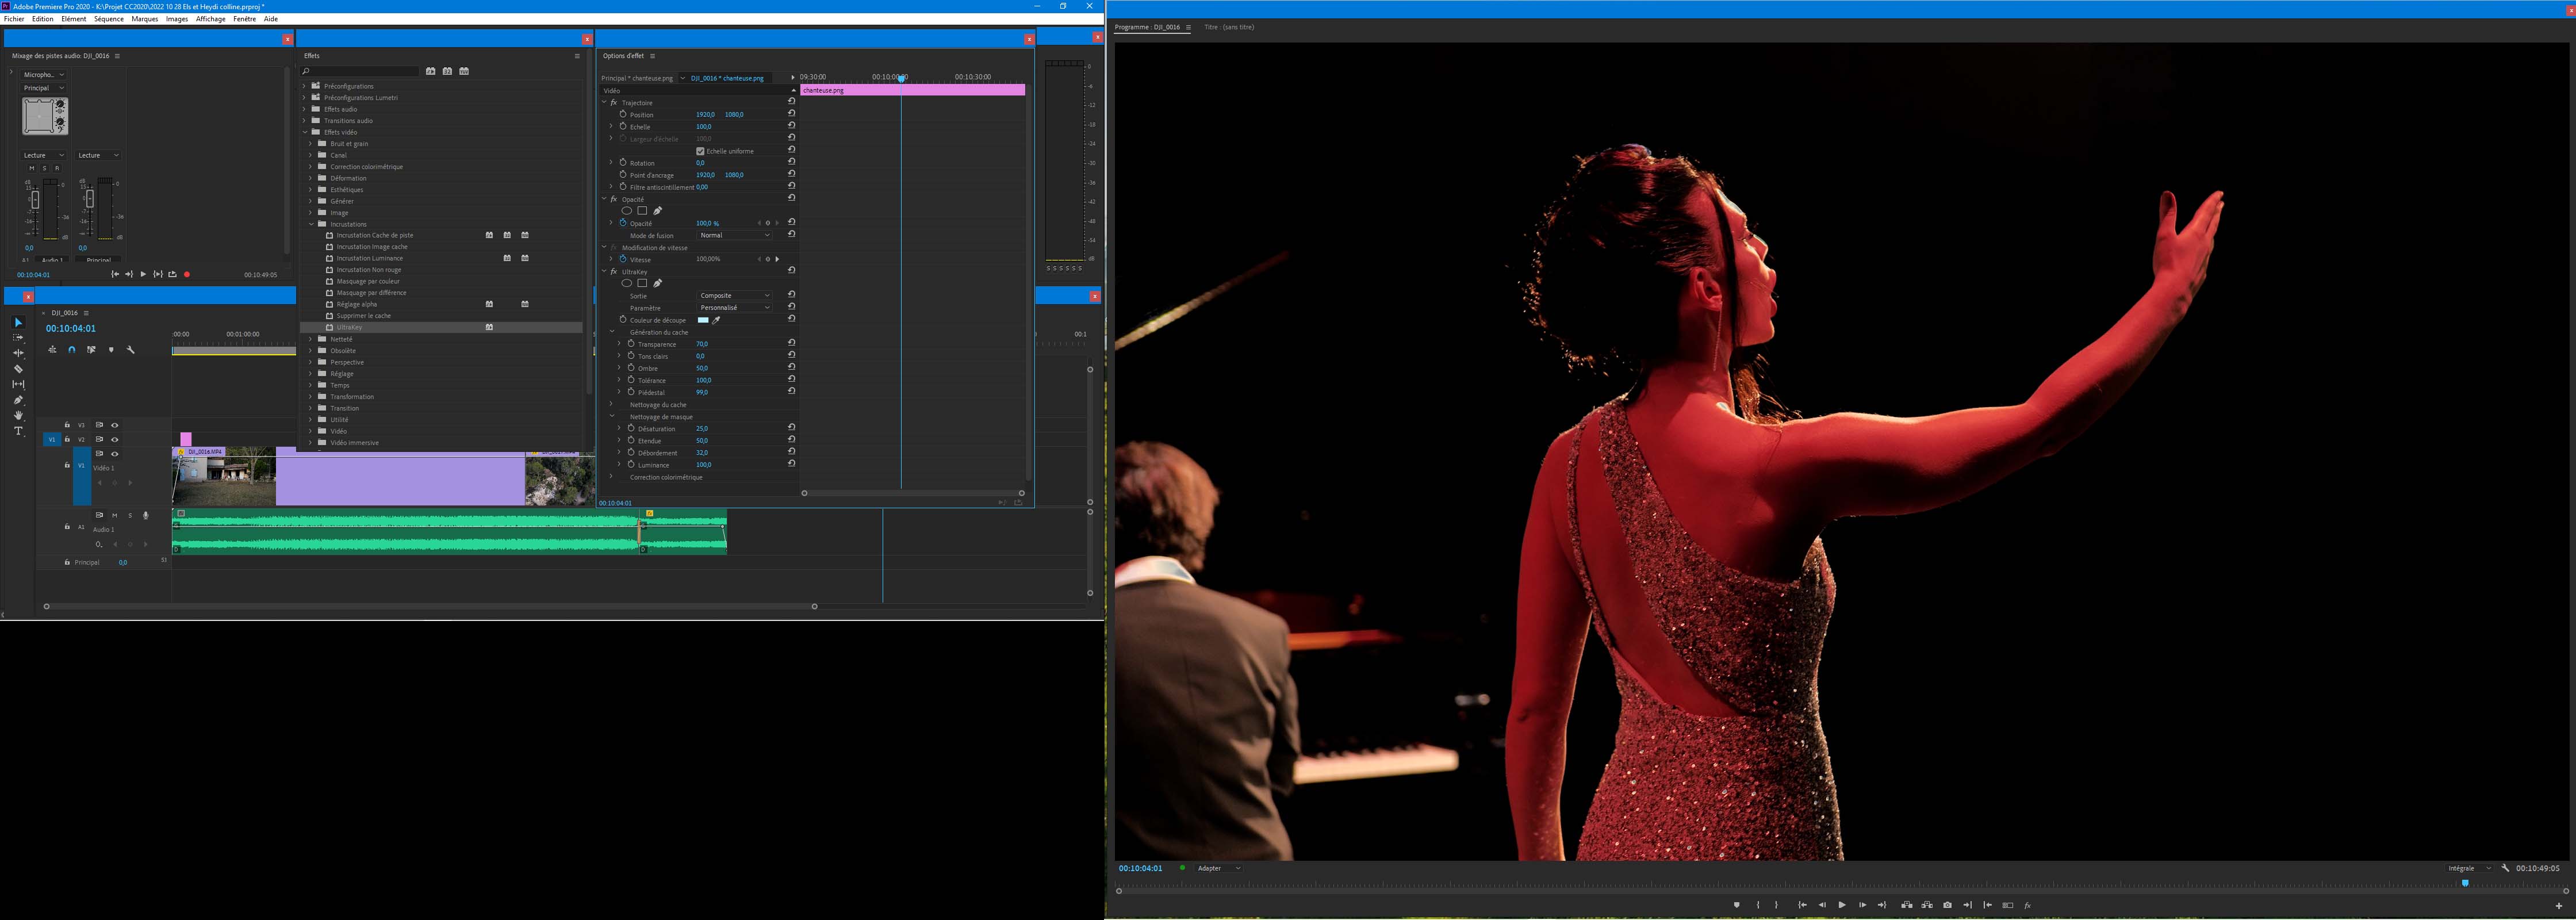This screenshot has width=2576, height=920.
Task: Switch to the Titre (sans titre) tab
Action: pos(1229,27)
